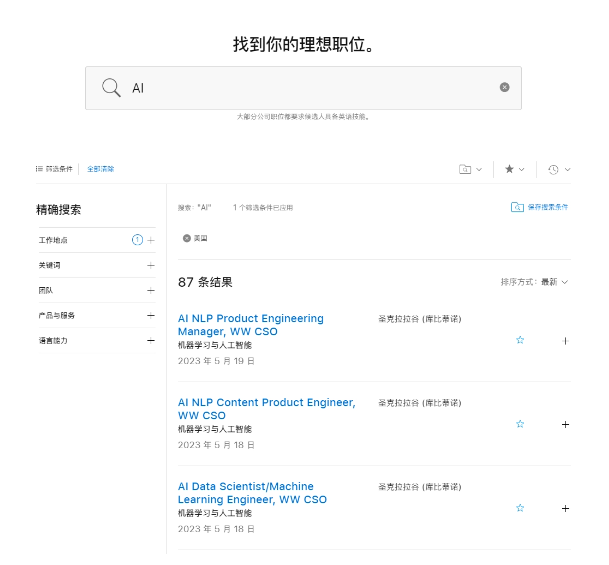Image resolution: width=609 pixels, height=565 pixels.
Task: Open the recent history clock menu
Action: (x=559, y=170)
